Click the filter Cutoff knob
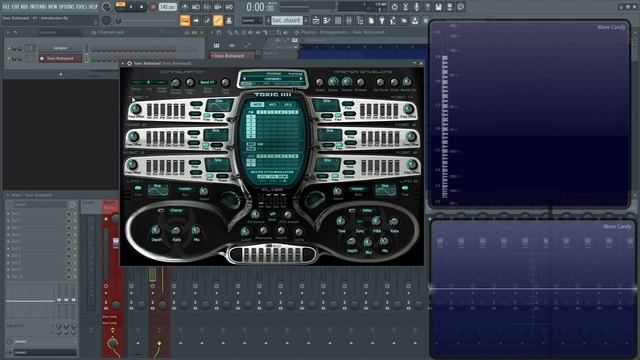The width and height of the screenshot is (640, 360). [245, 232]
